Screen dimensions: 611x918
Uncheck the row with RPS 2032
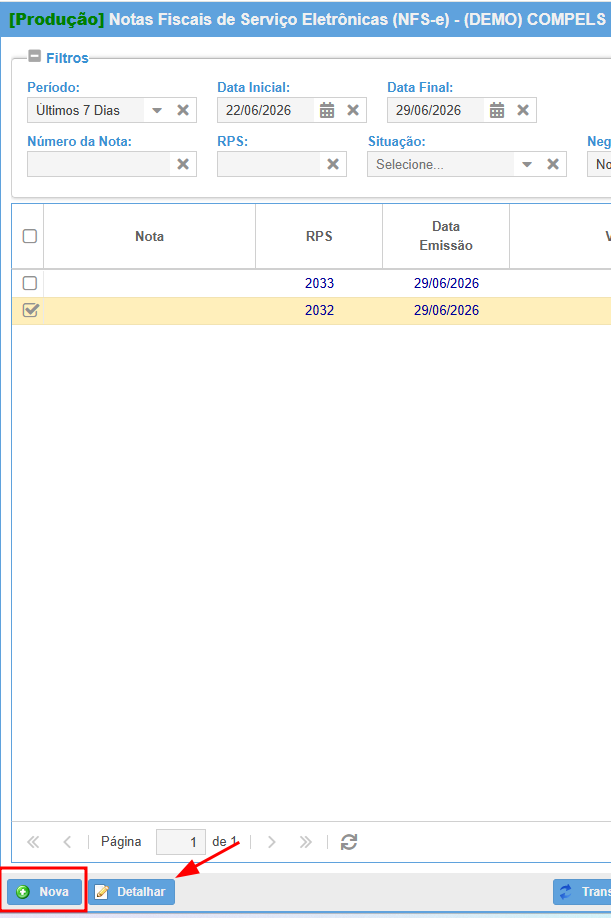click(30, 310)
